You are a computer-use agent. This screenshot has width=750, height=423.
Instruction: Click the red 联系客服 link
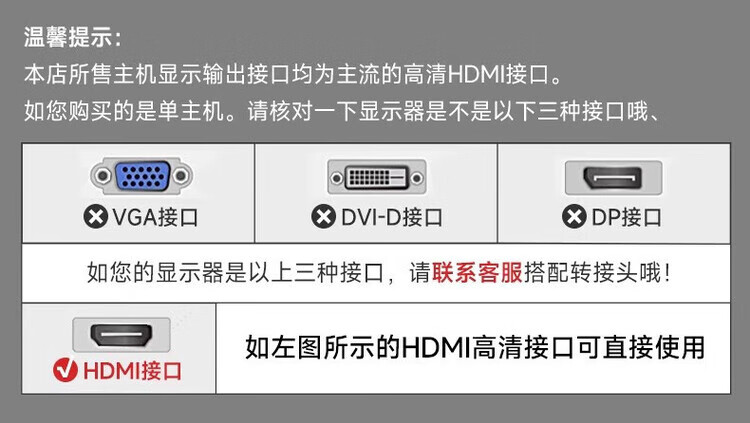click(x=477, y=273)
